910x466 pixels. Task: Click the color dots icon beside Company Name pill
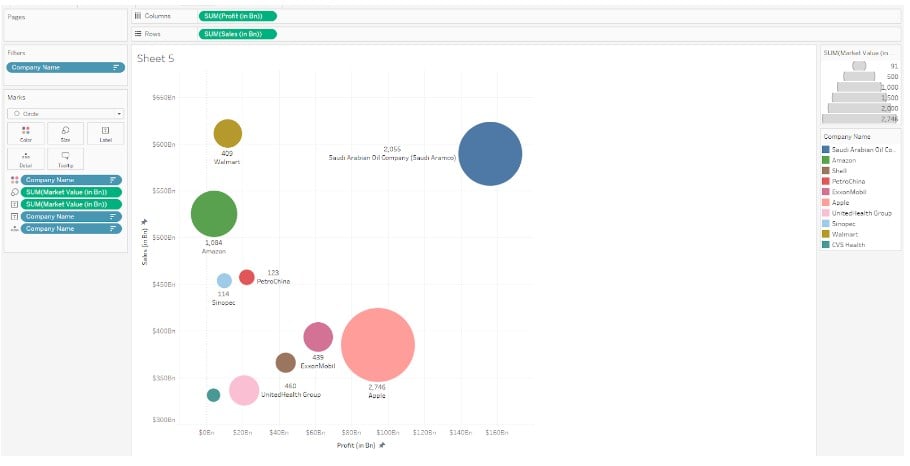(x=15, y=180)
